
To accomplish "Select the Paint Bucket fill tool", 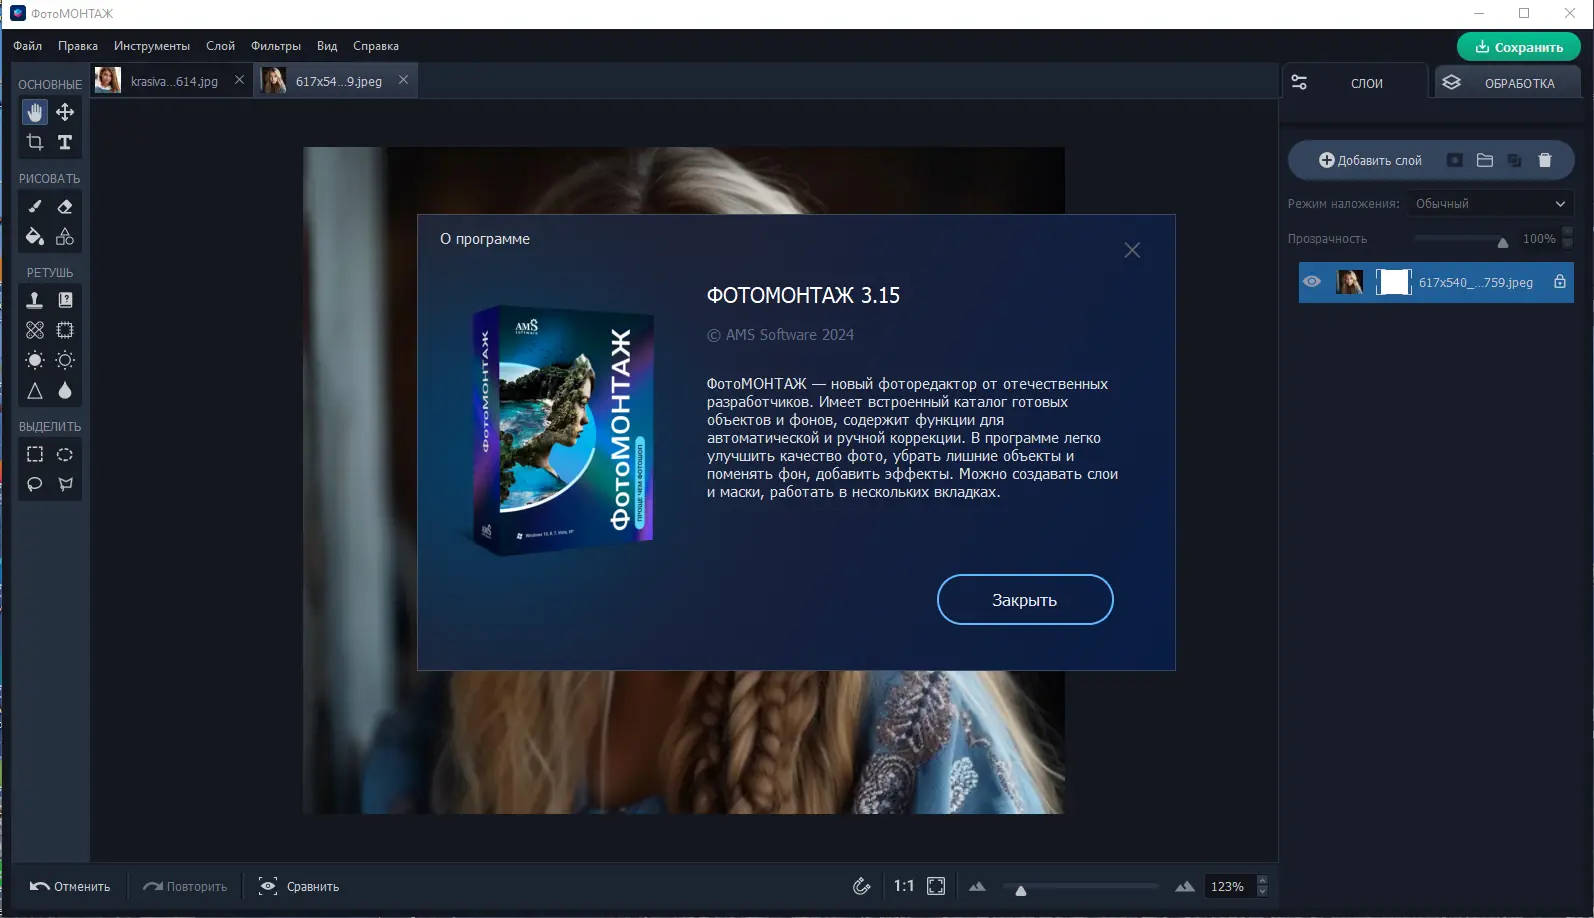I will [x=35, y=237].
